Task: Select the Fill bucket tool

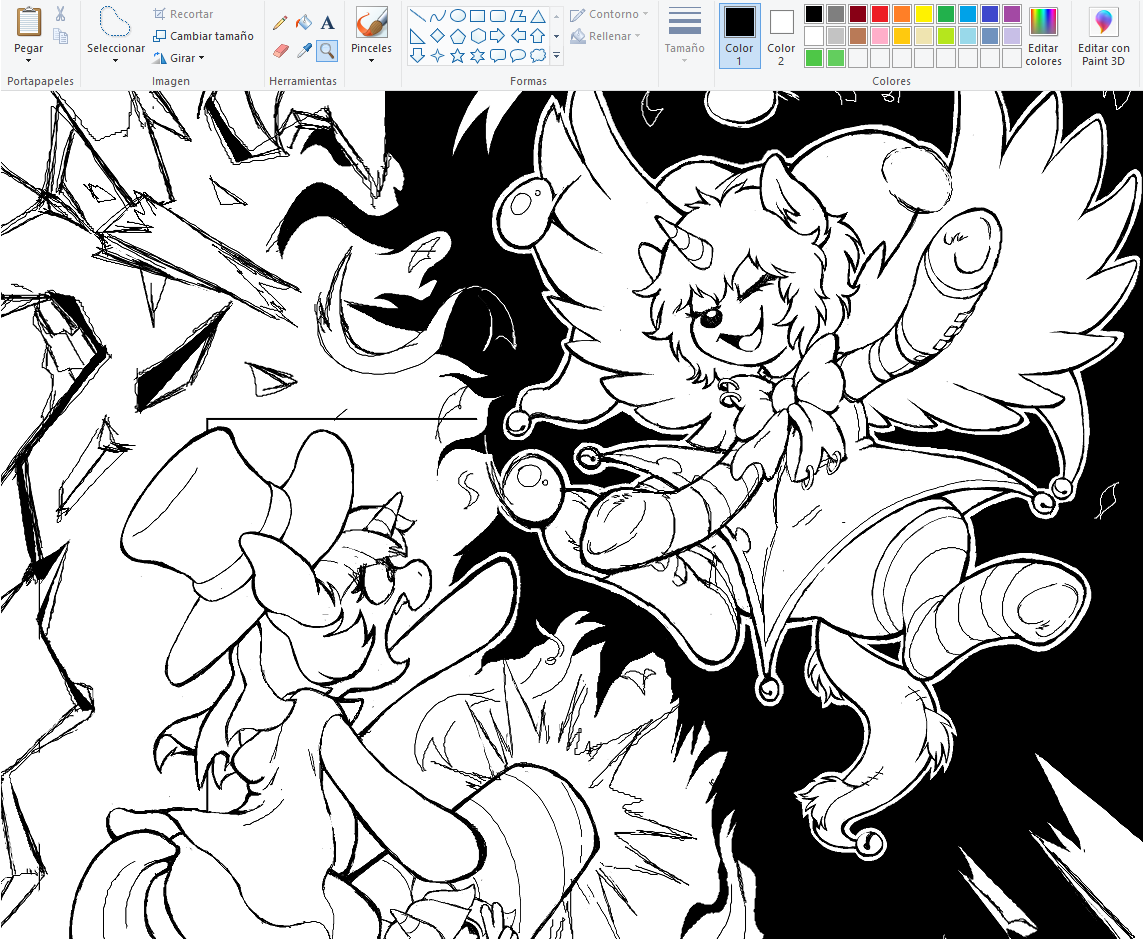Action: click(304, 23)
